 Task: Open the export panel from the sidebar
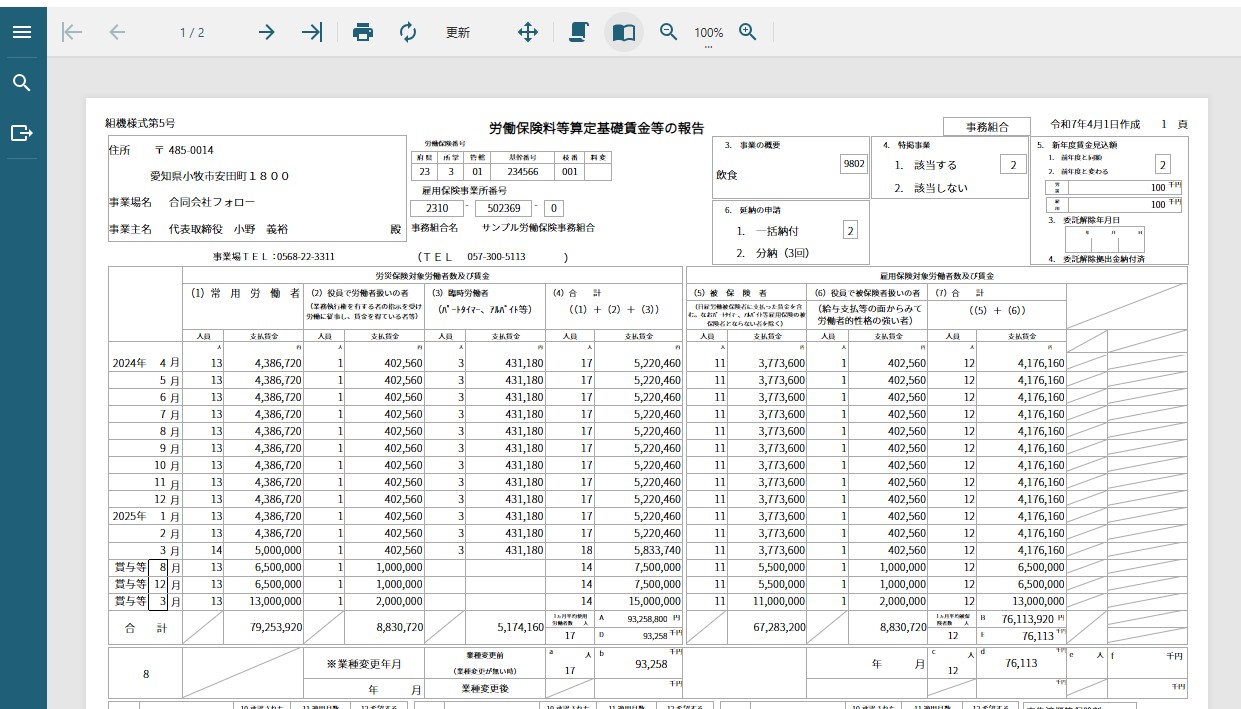[x=22, y=133]
